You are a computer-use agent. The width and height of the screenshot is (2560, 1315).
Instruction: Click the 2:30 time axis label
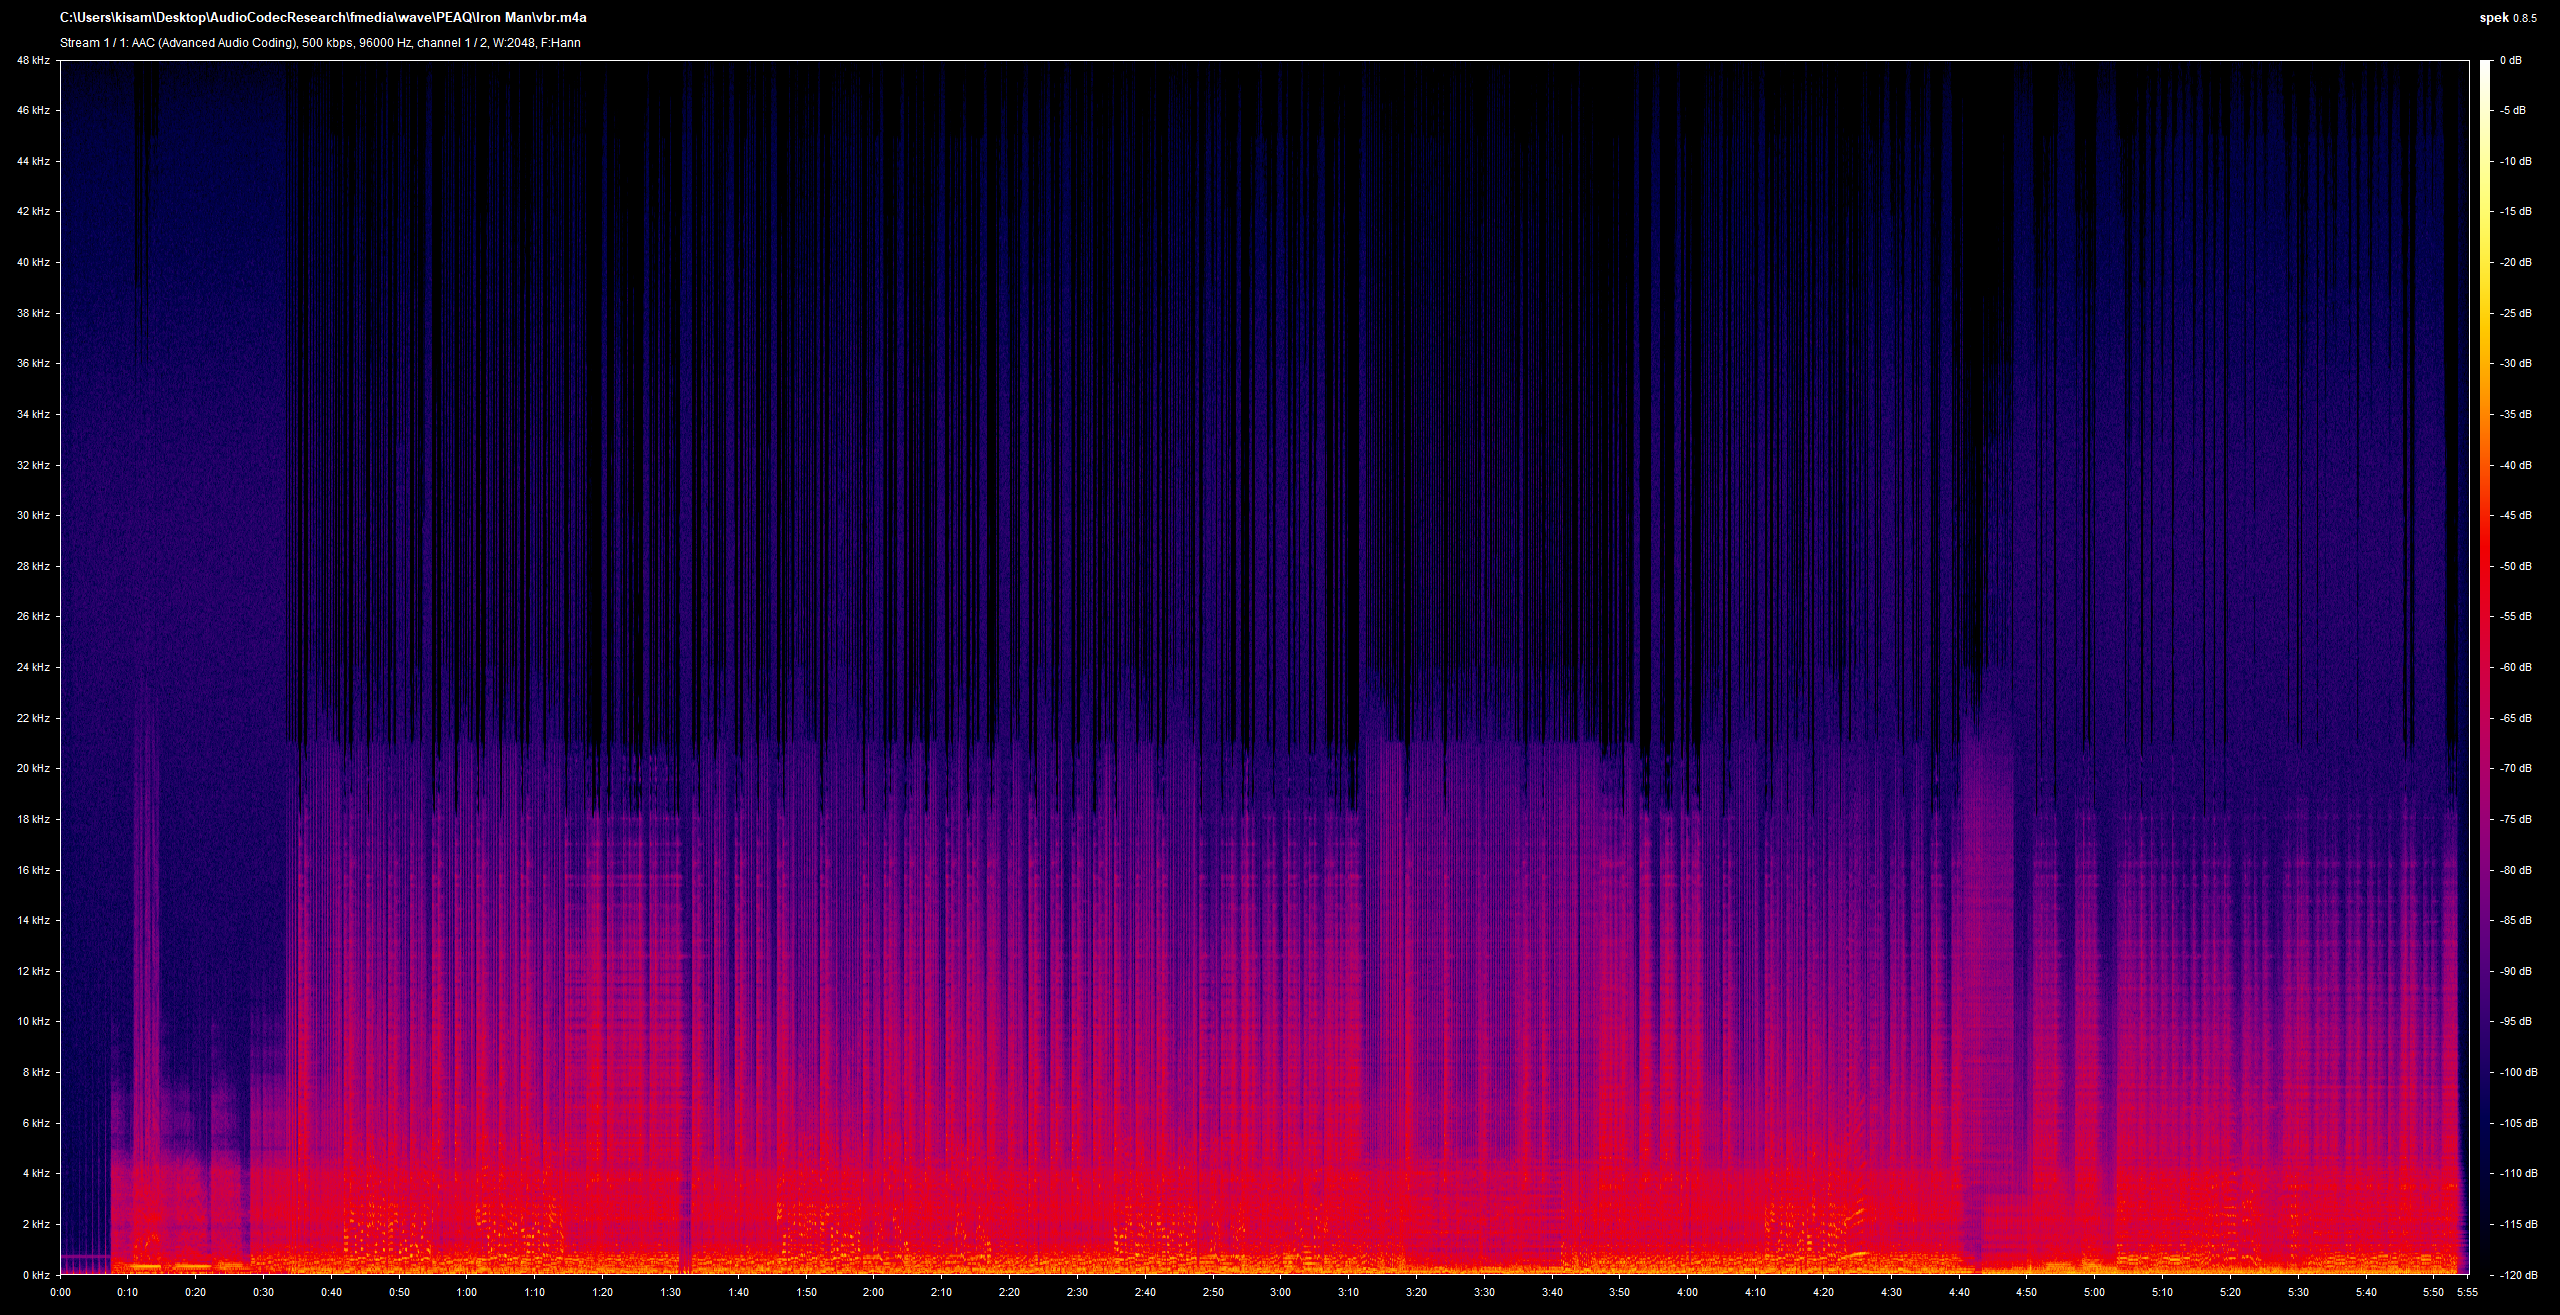click(1077, 1292)
